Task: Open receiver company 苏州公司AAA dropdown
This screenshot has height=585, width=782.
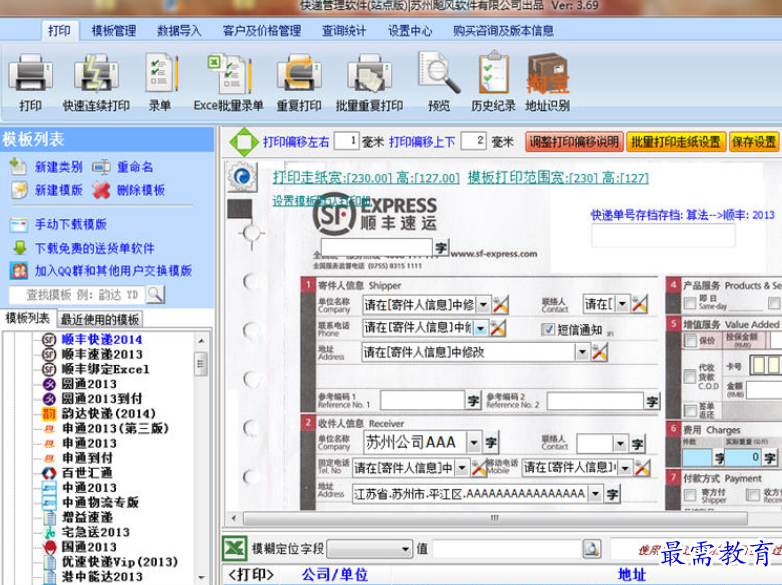Action: coord(474,442)
